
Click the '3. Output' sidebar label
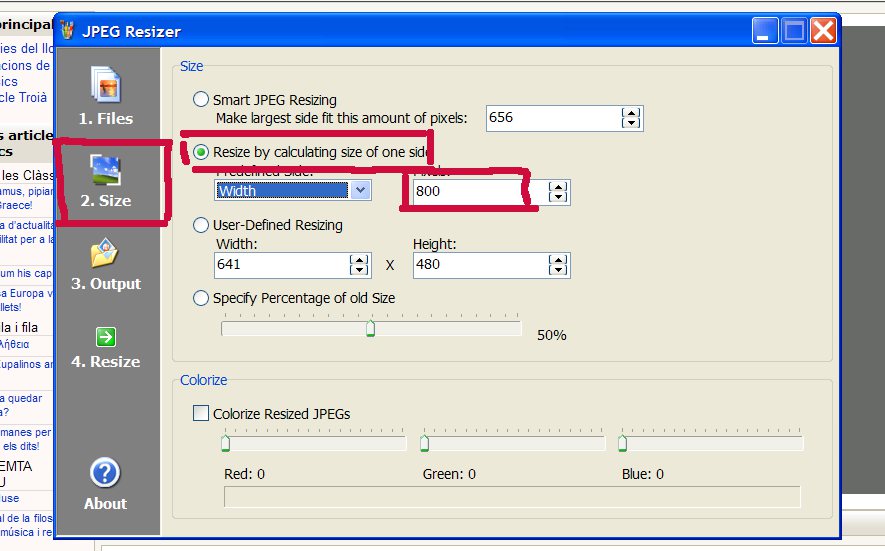pyautogui.click(x=106, y=283)
